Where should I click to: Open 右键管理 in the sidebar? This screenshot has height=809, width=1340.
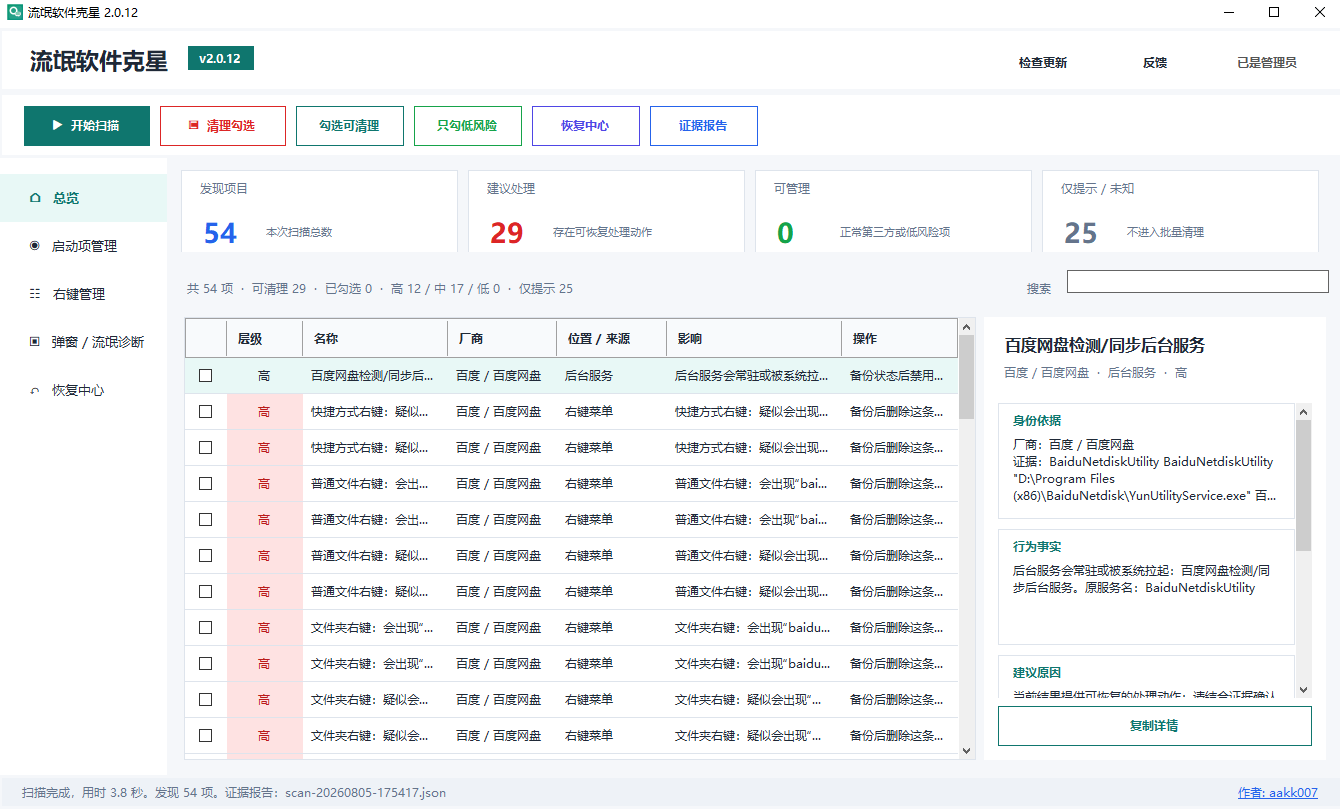(x=84, y=294)
